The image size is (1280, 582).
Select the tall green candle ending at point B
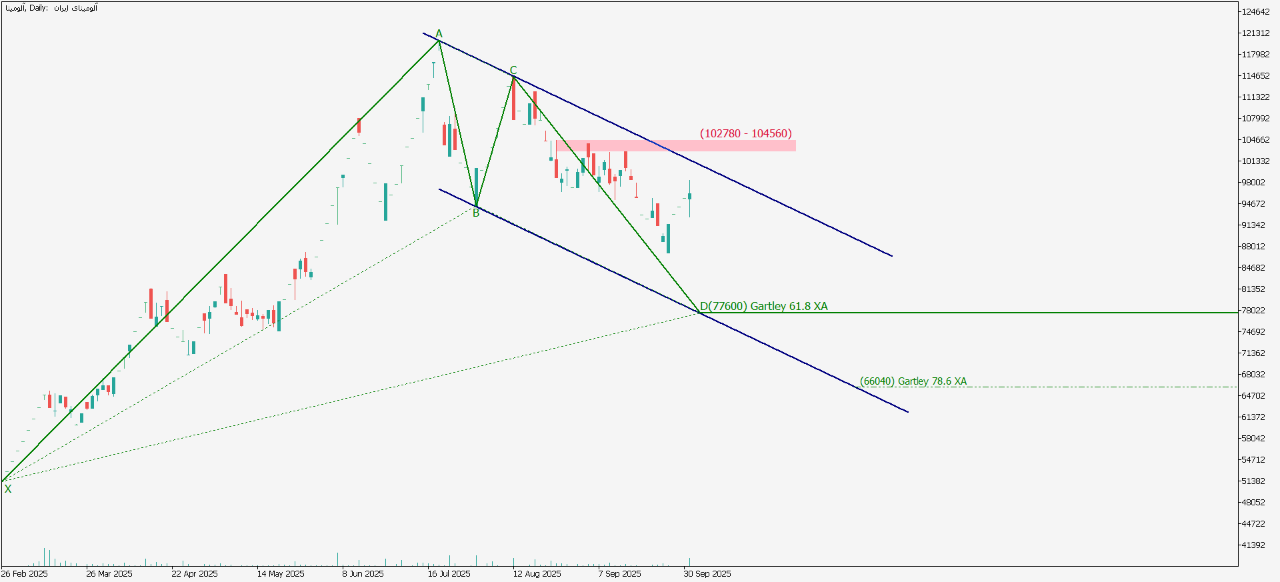point(476,186)
